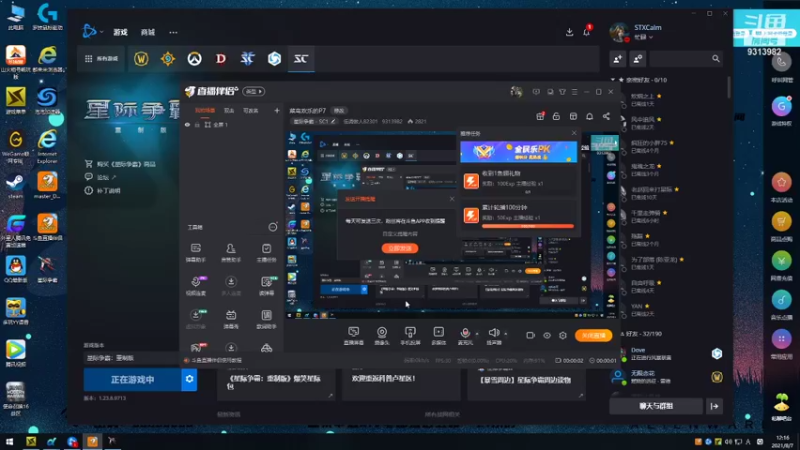
Task: Click the share icon in stream header
Action: [x=606, y=116]
